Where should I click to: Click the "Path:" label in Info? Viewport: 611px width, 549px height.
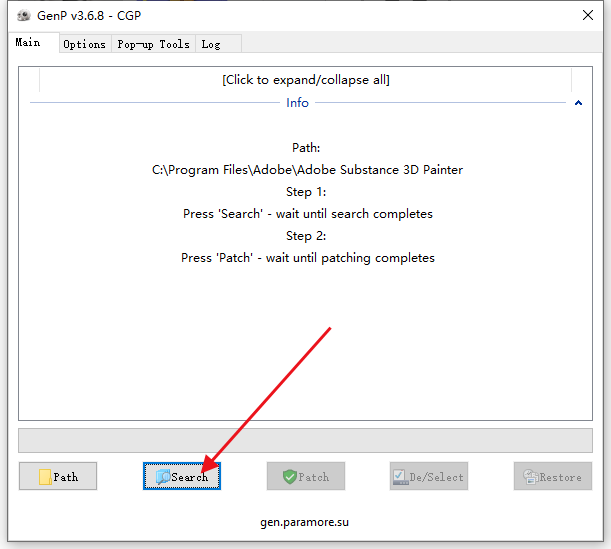(x=306, y=148)
